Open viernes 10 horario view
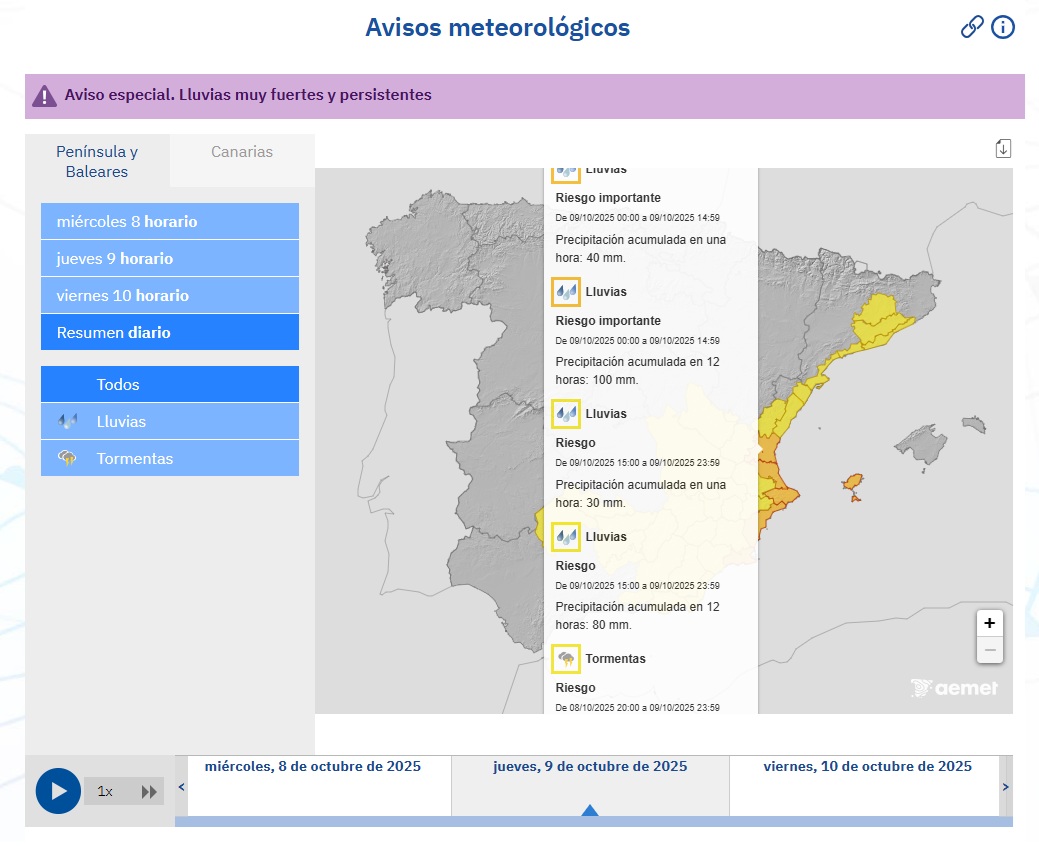 [170, 296]
